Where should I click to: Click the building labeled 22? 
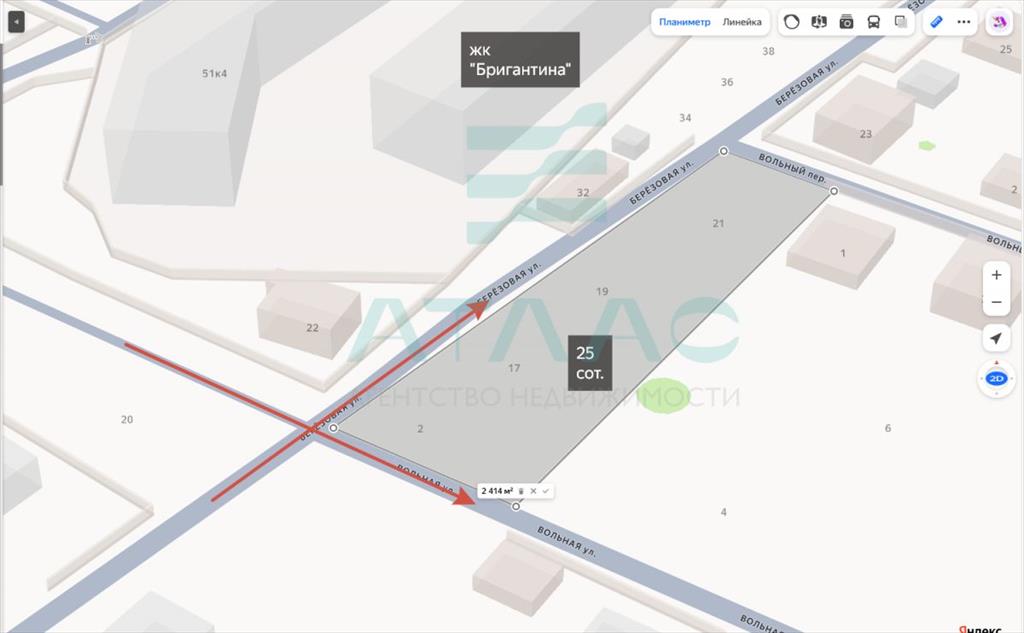tap(309, 320)
